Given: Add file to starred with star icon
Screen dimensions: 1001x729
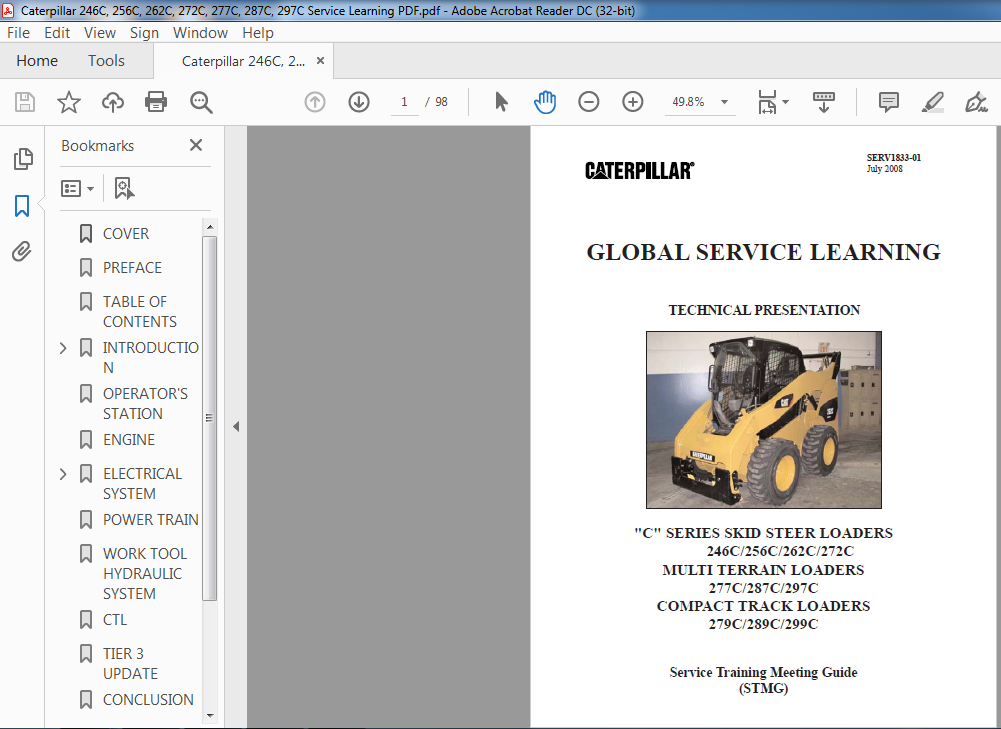Looking at the screenshot, I should 69,102.
